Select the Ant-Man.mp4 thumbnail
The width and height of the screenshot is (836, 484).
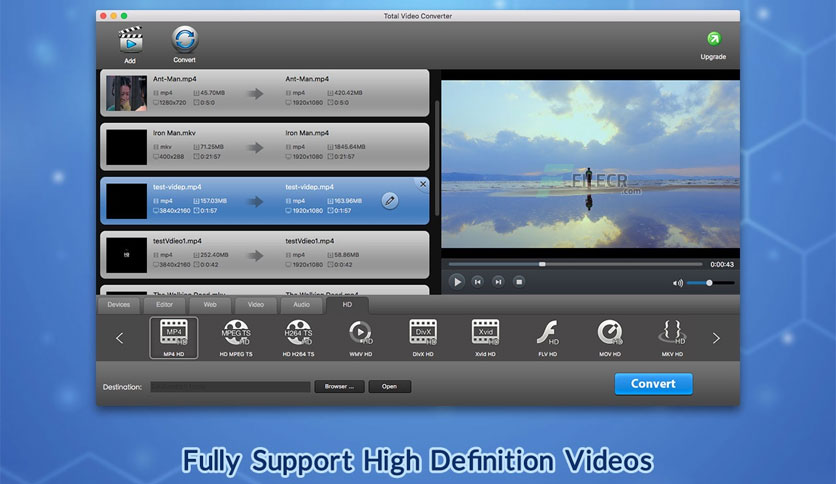(x=126, y=93)
